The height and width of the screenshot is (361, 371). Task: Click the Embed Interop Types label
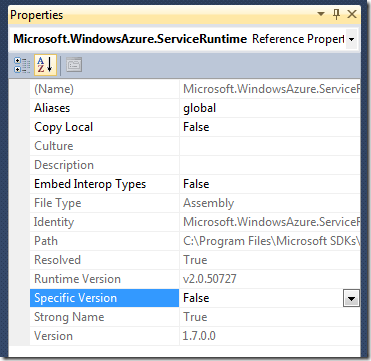click(90, 184)
